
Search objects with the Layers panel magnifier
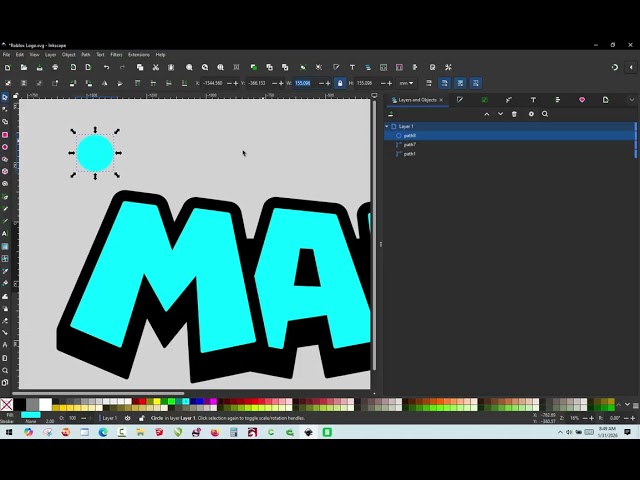point(545,114)
